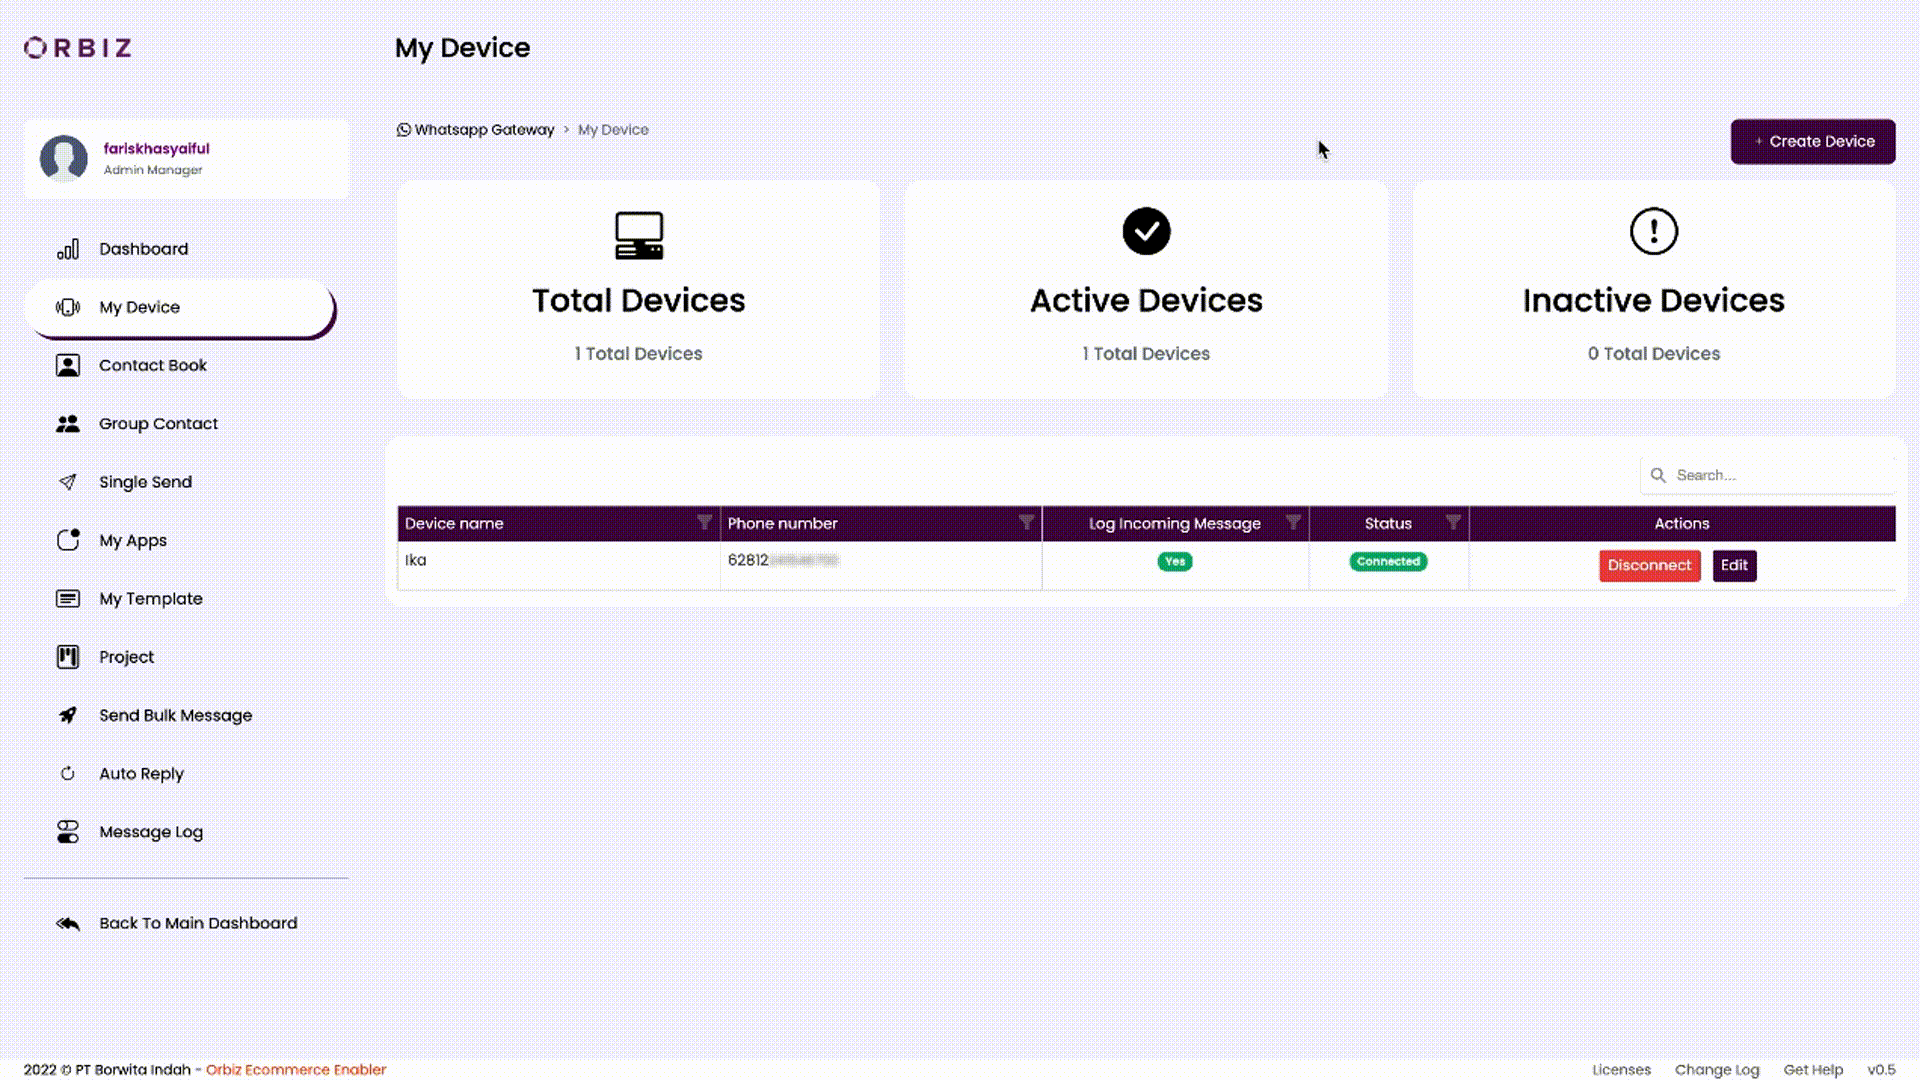Click the search magnifier icon above table
The image size is (1920, 1080).
1659,475
